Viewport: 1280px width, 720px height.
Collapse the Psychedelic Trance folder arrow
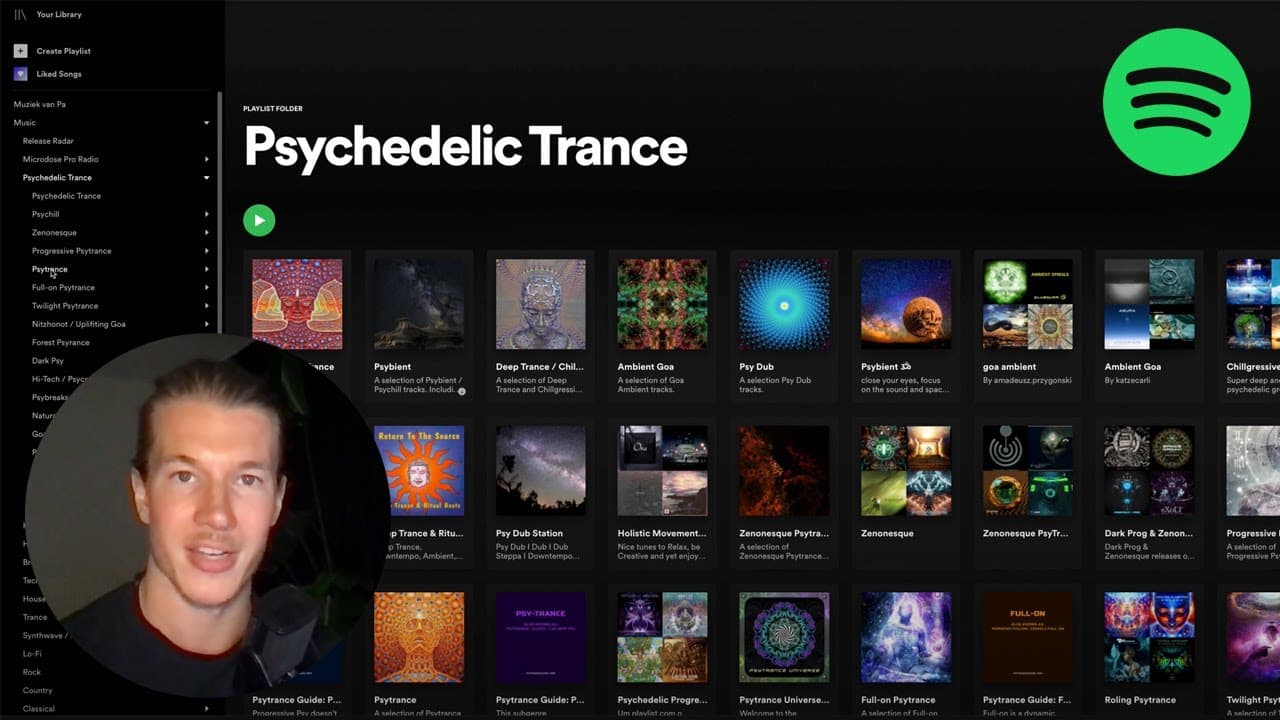pyautogui.click(x=207, y=178)
